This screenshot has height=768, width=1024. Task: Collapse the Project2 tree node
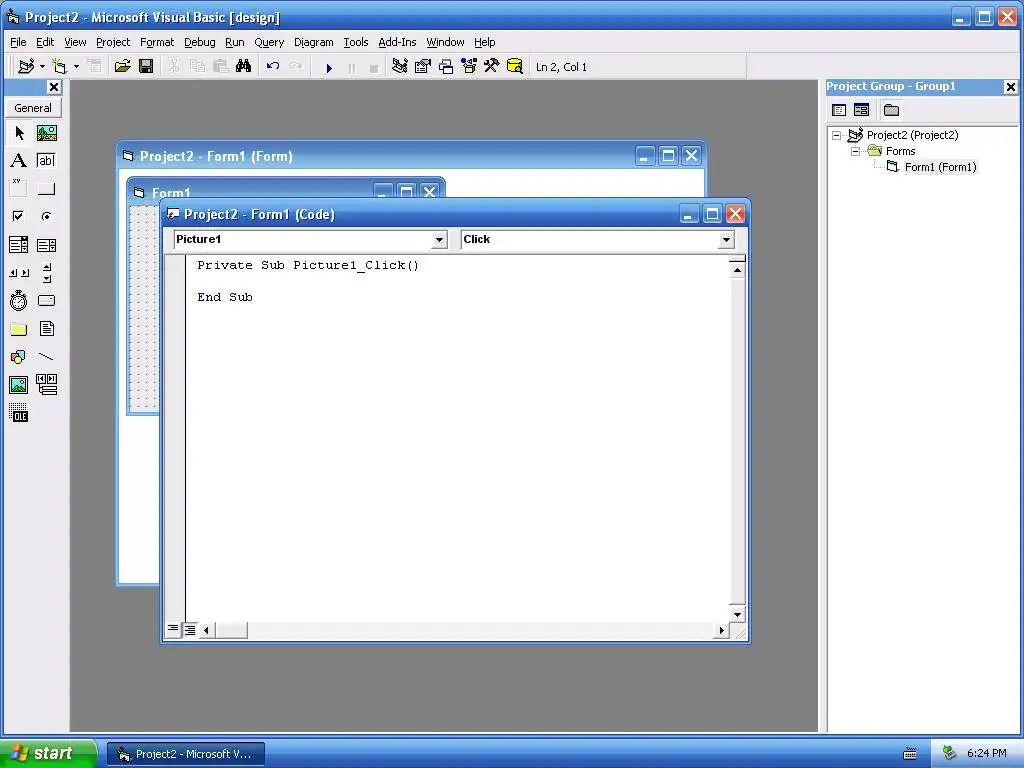837,135
